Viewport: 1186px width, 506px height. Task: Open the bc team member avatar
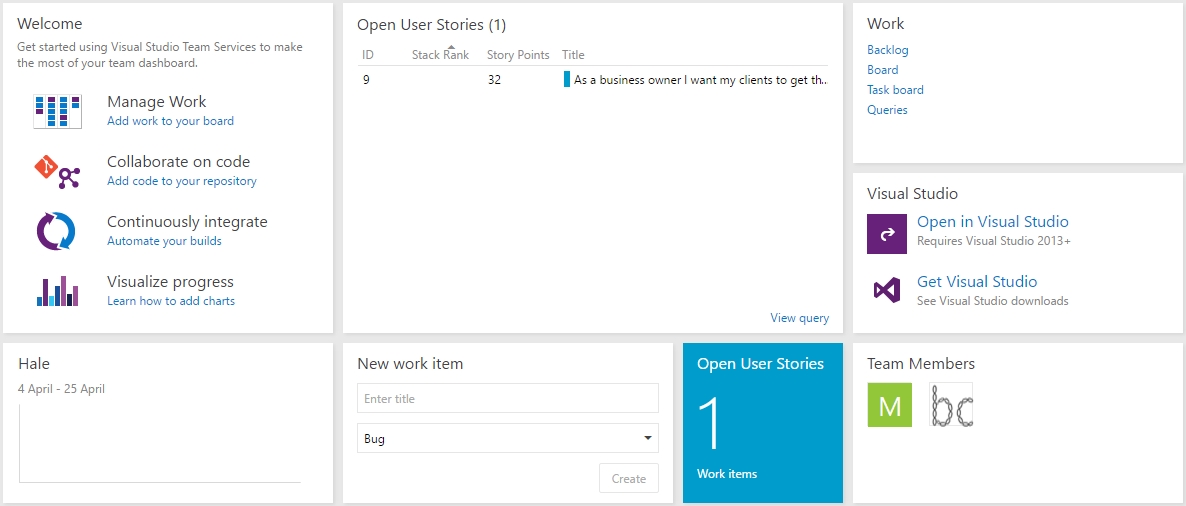coord(952,405)
